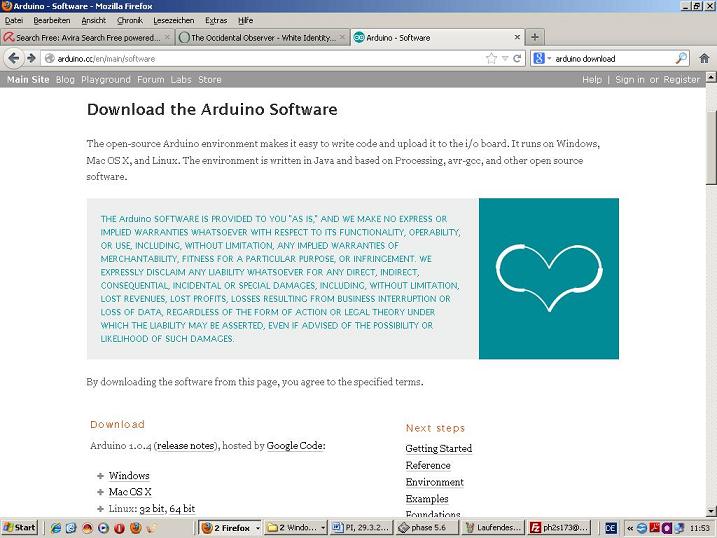Screen dimensions: 717x538
Task: Go back with the browser back arrow
Action: tap(14, 59)
